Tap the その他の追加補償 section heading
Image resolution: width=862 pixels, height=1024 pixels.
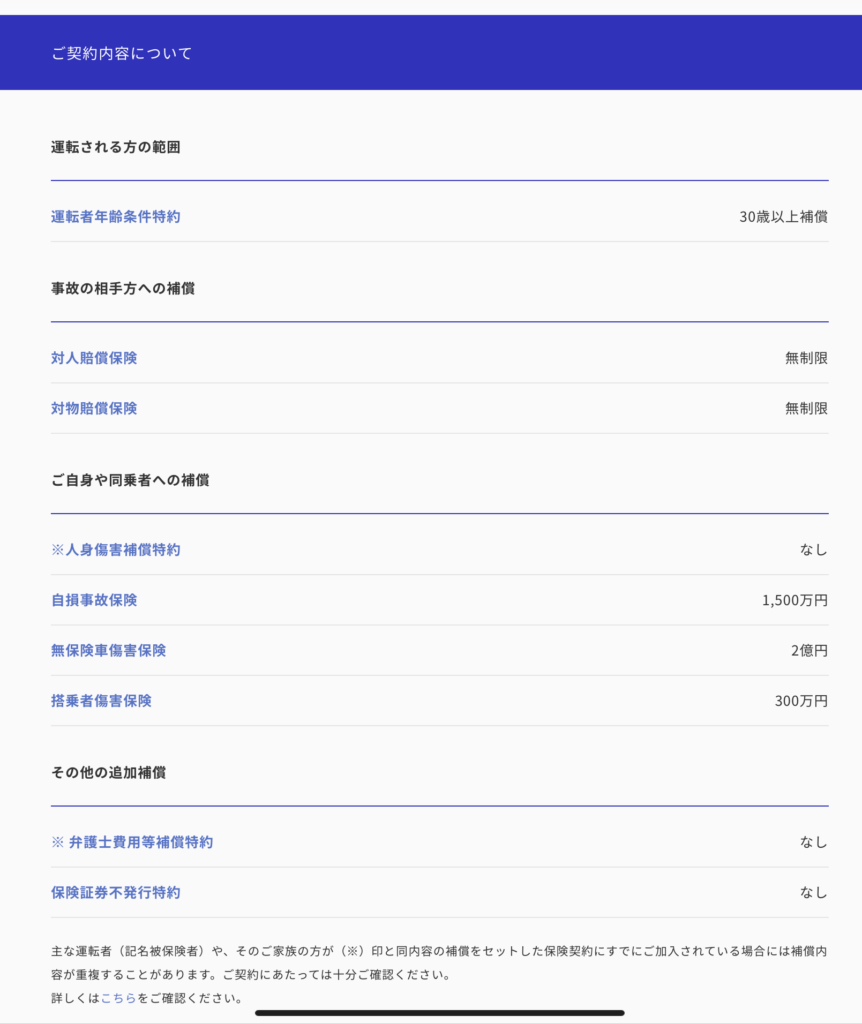click(108, 773)
